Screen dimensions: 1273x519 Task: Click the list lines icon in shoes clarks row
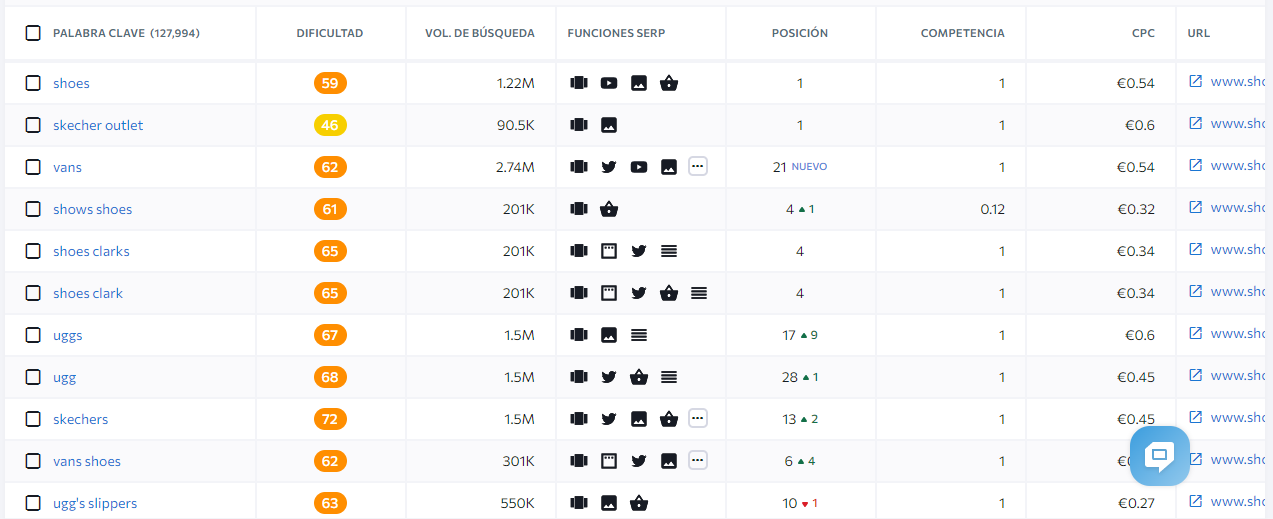669,251
